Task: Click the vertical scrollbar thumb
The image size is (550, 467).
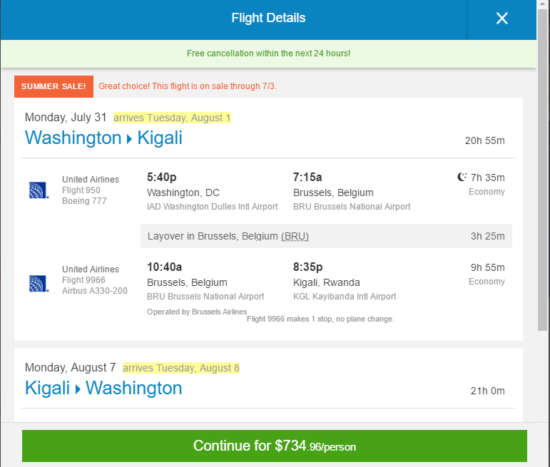Action: pos(543,169)
